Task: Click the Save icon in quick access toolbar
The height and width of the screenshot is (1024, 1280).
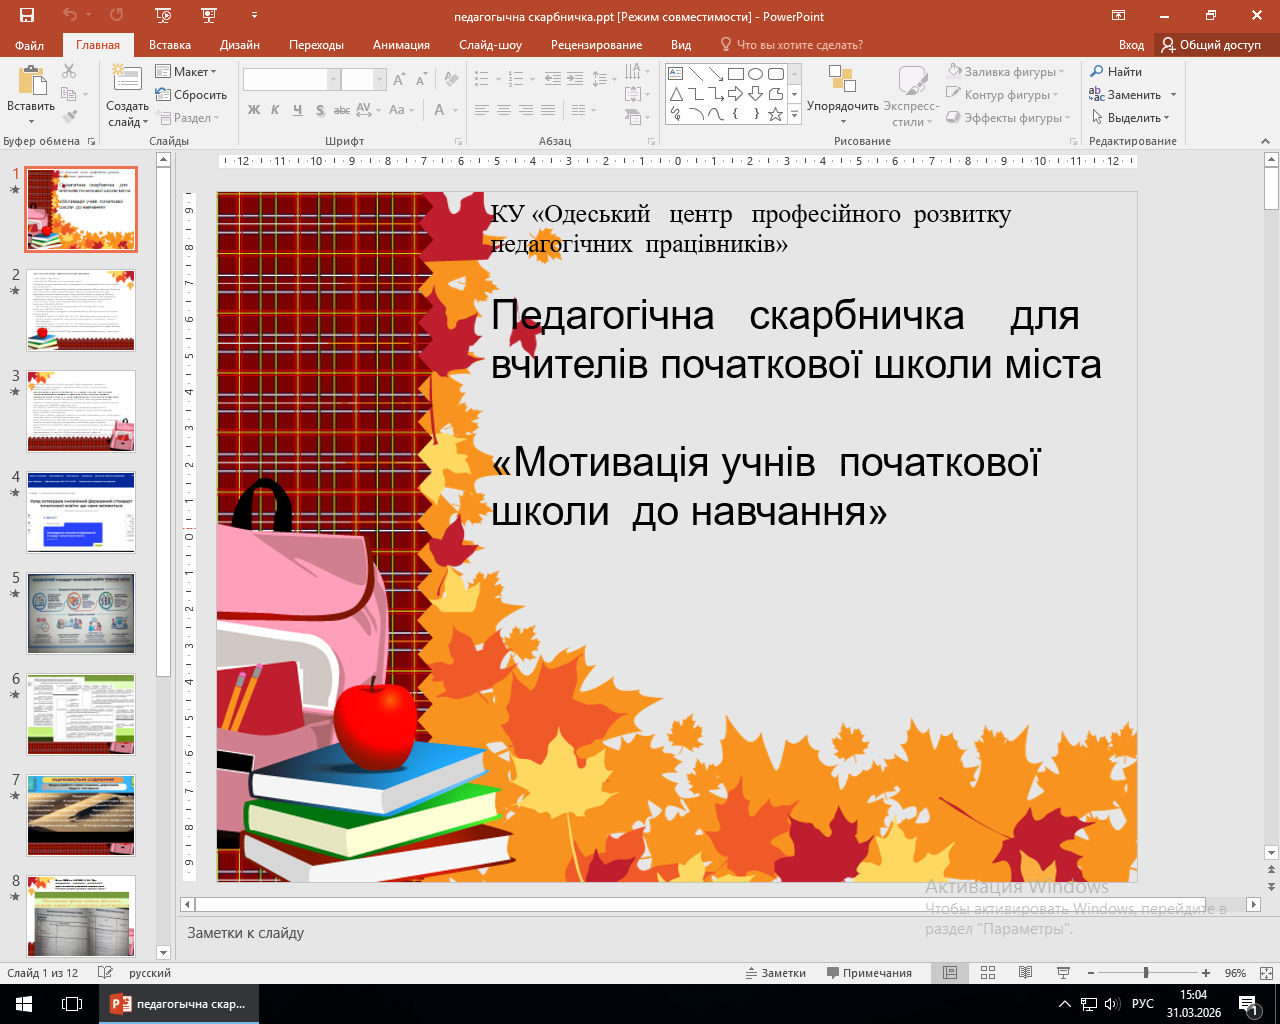Action: [x=27, y=15]
